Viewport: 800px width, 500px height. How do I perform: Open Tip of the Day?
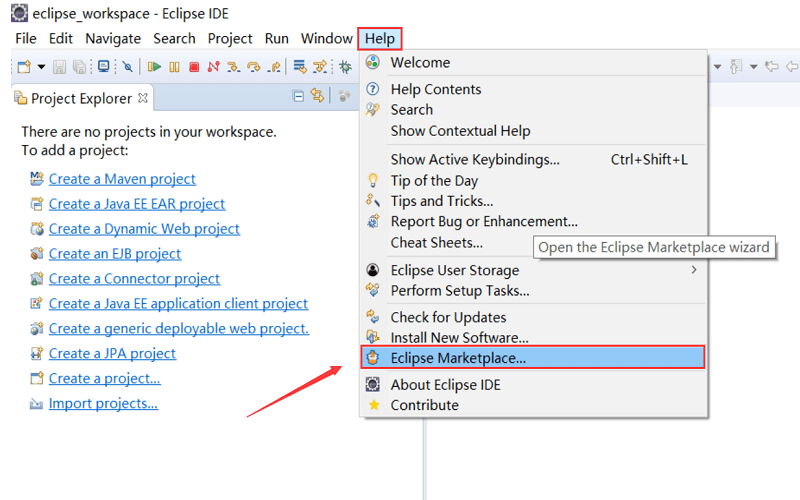click(533, 181)
